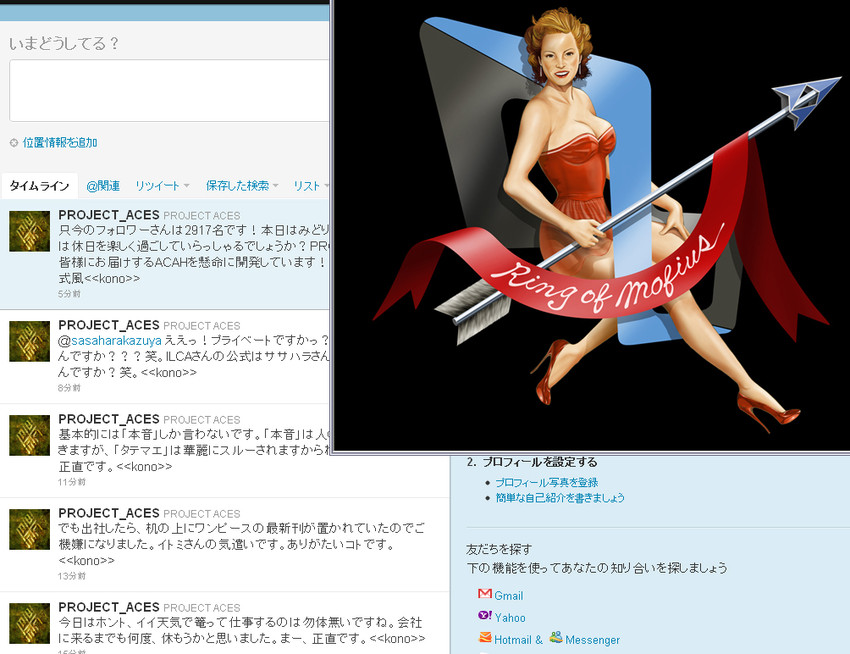Image resolution: width=850 pixels, height=654 pixels.
Task: Open PROJECT_ACES avatar on the 基本的には tweet
Action: click(29, 435)
